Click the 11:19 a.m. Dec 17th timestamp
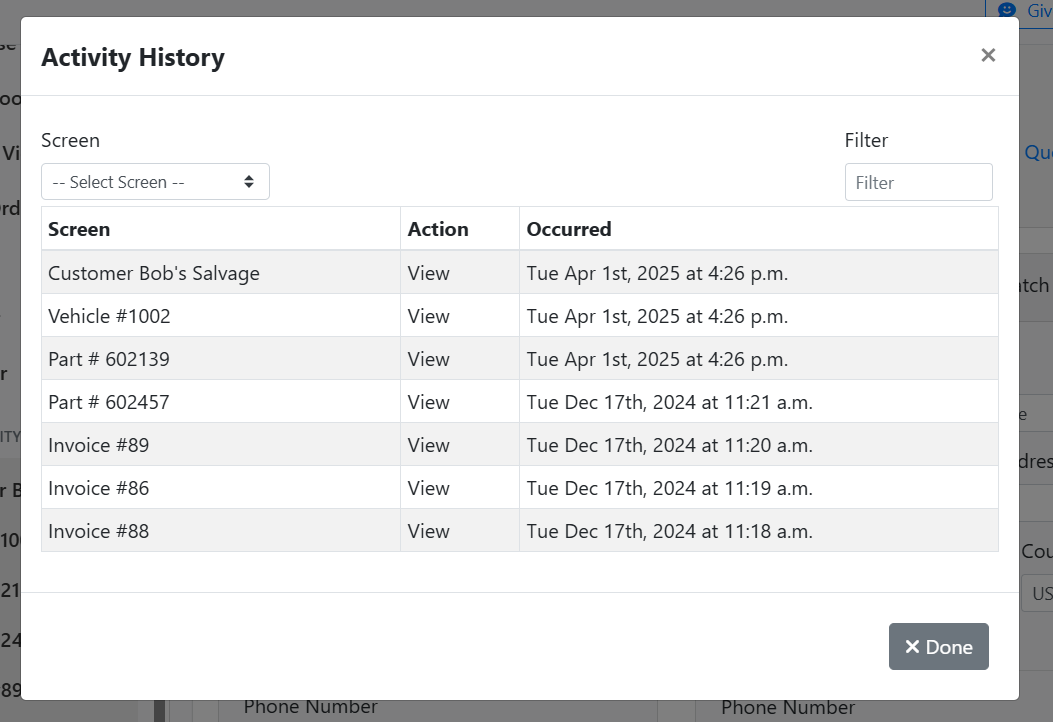This screenshot has height=722, width=1053. pyautogui.click(x=669, y=488)
